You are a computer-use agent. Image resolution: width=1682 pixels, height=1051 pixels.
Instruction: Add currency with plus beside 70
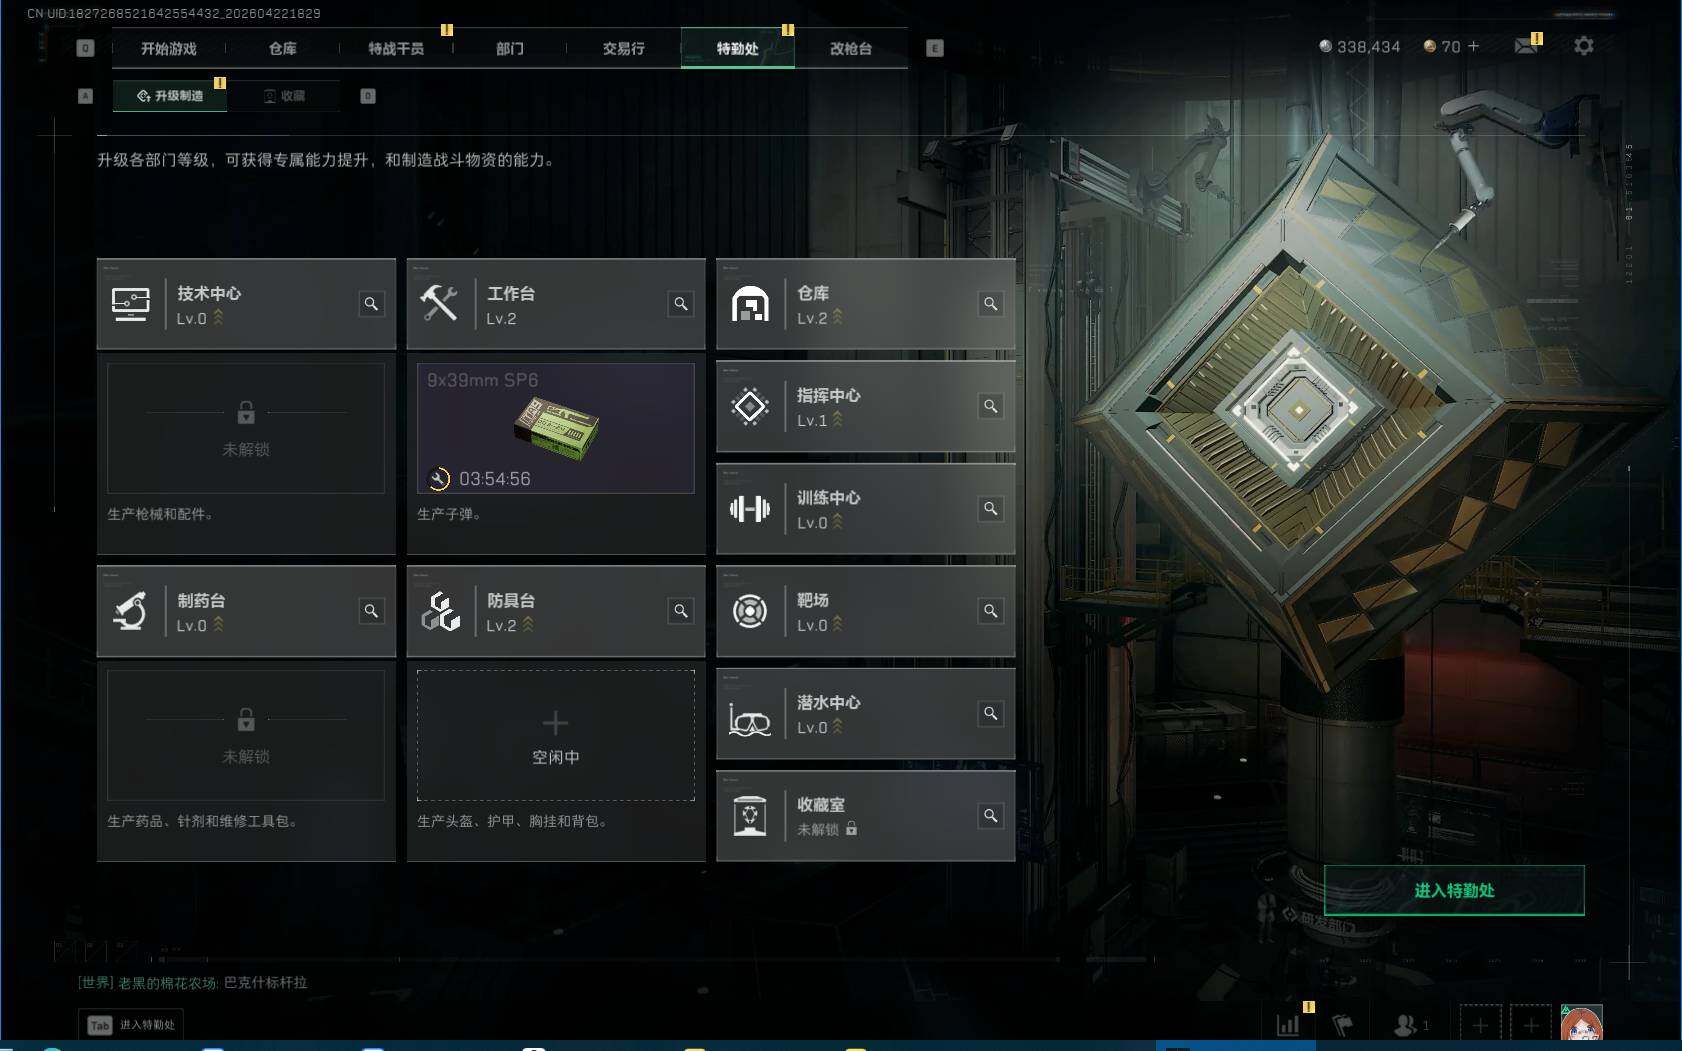(x=1473, y=46)
